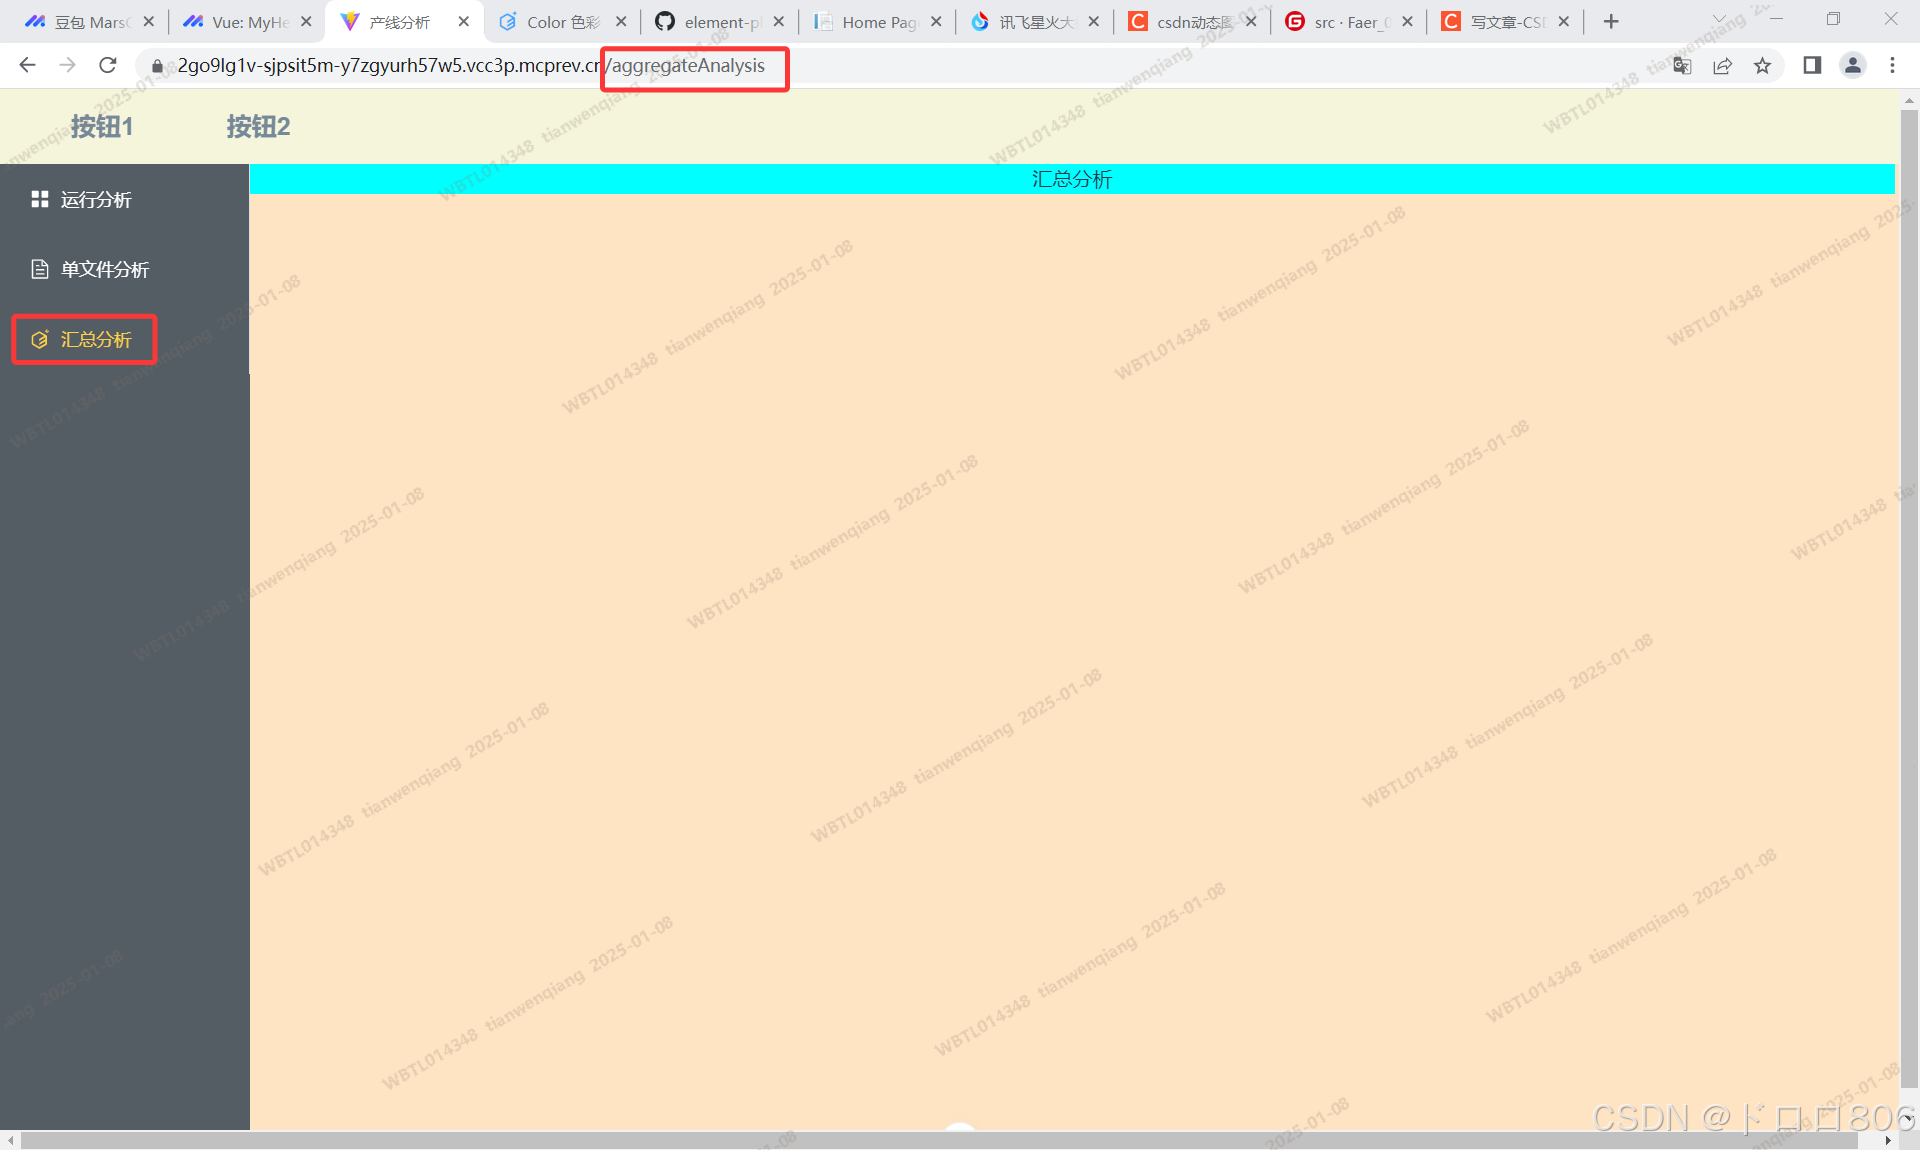Toggle the browser side panel

1811,65
